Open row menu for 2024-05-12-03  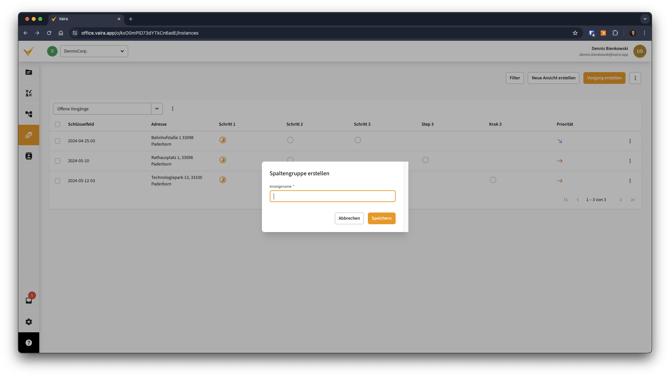(x=630, y=180)
